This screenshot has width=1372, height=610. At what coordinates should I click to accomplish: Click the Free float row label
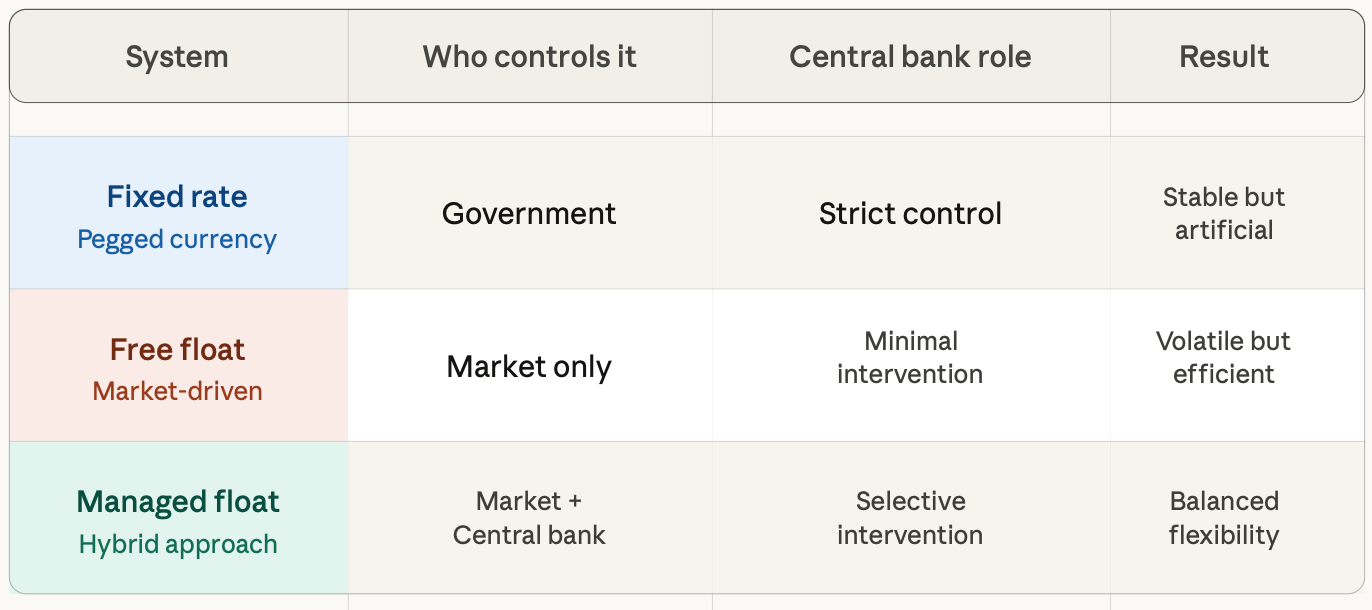(177, 349)
